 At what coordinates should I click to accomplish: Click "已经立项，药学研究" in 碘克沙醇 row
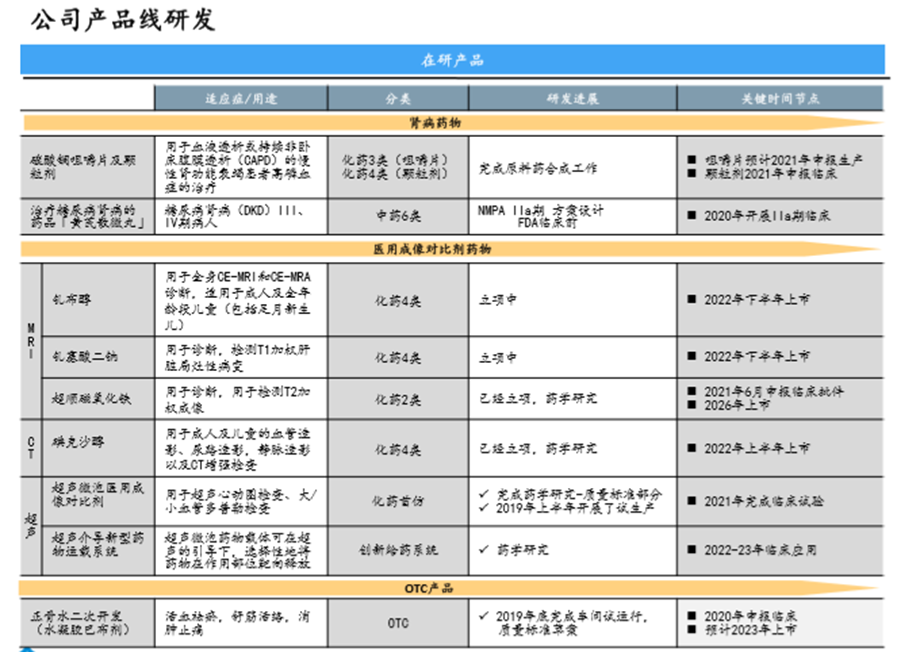pos(538,448)
